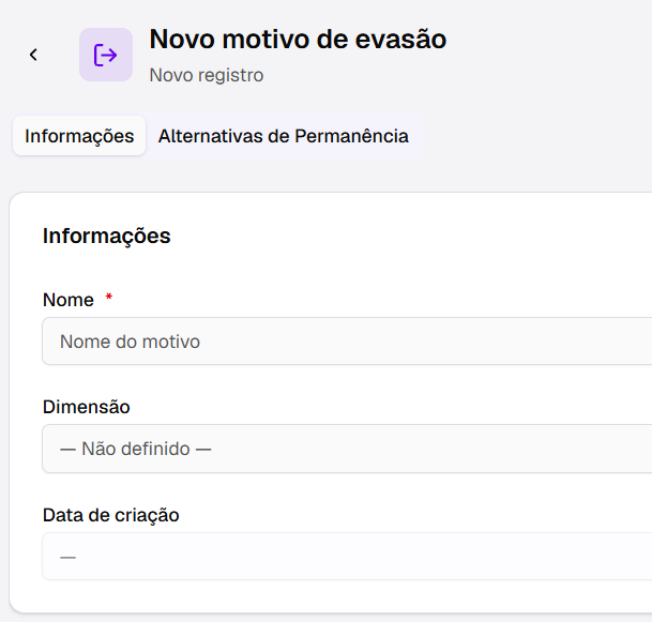This screenshot has width=652, height=622.
Task: Click the Data de criação field
Action: coord(347,556)
